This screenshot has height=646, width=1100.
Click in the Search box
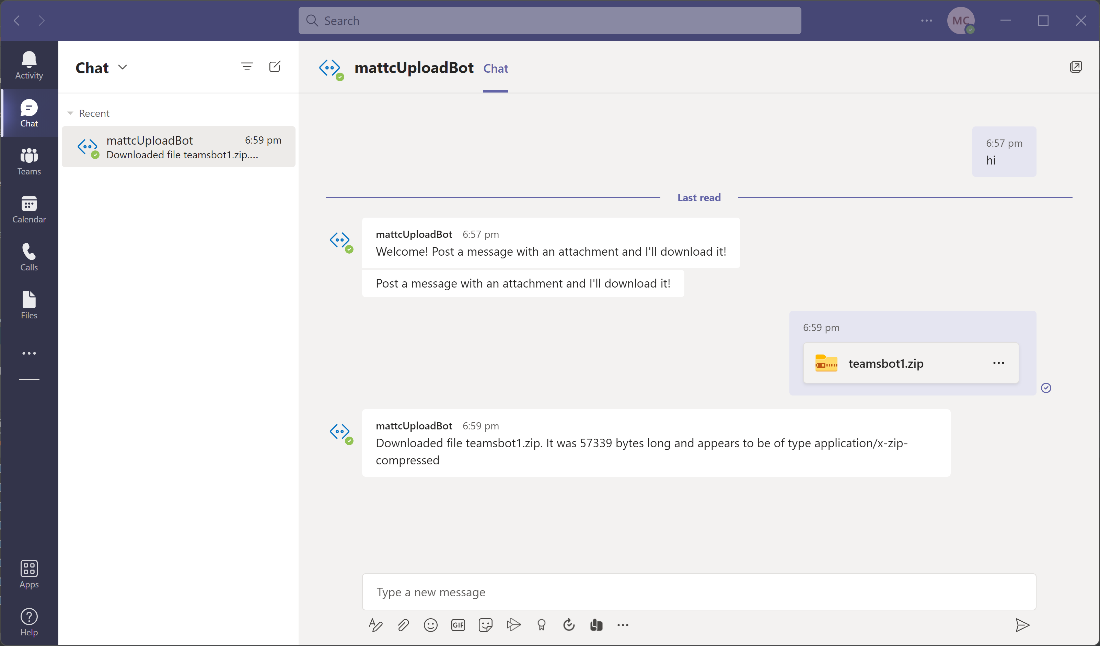(550, 21)
